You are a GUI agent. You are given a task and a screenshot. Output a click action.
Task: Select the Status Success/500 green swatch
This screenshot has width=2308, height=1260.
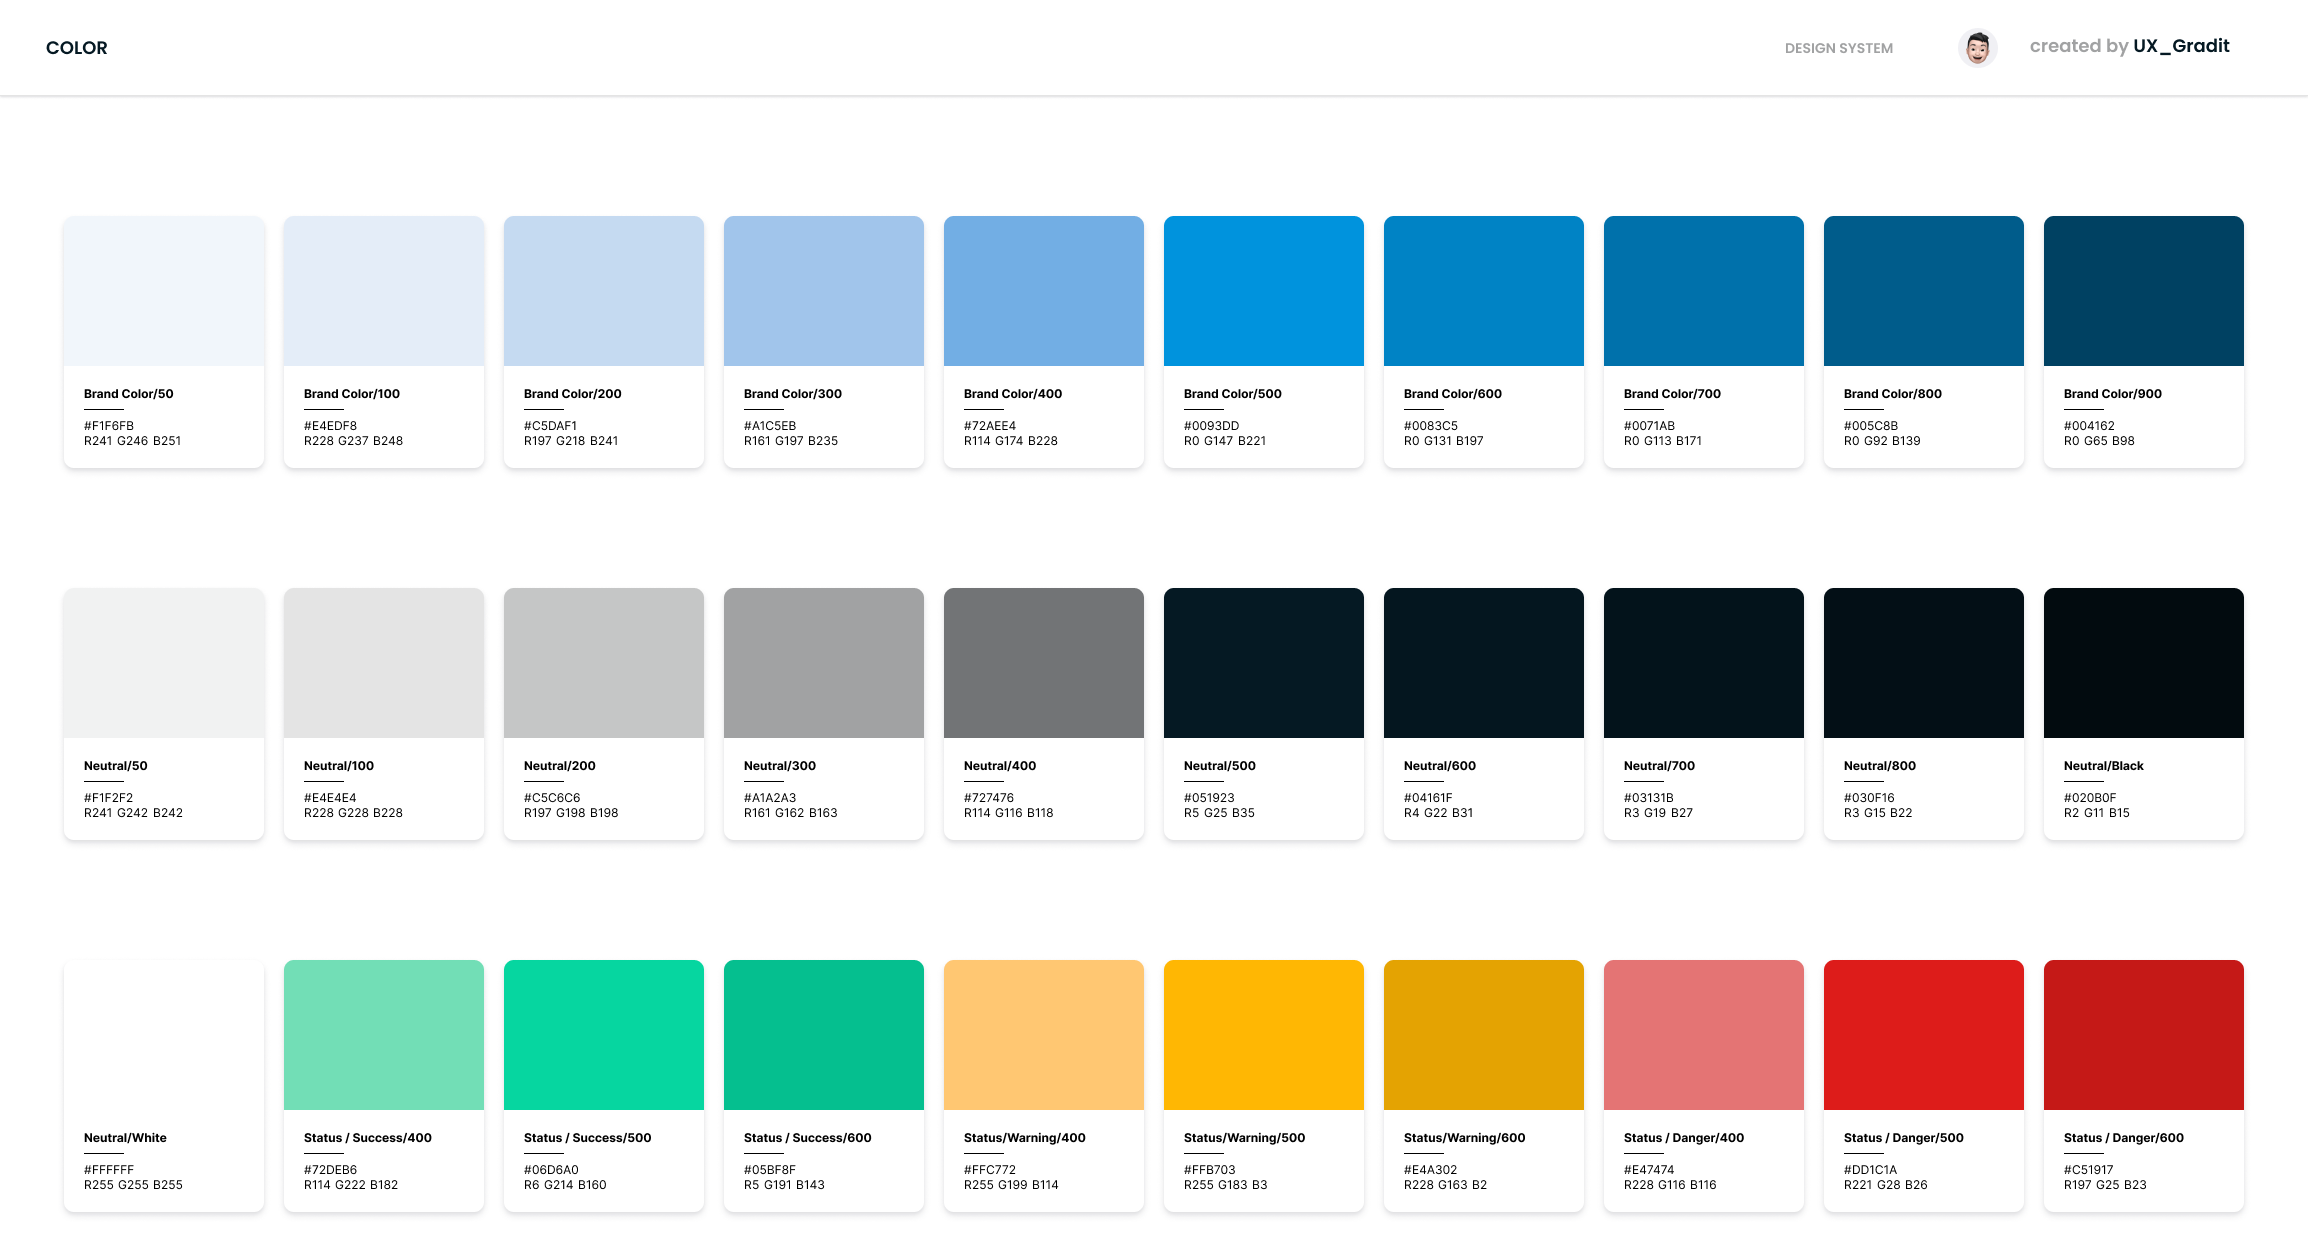pyautogui.click(x=603, y=1035)
